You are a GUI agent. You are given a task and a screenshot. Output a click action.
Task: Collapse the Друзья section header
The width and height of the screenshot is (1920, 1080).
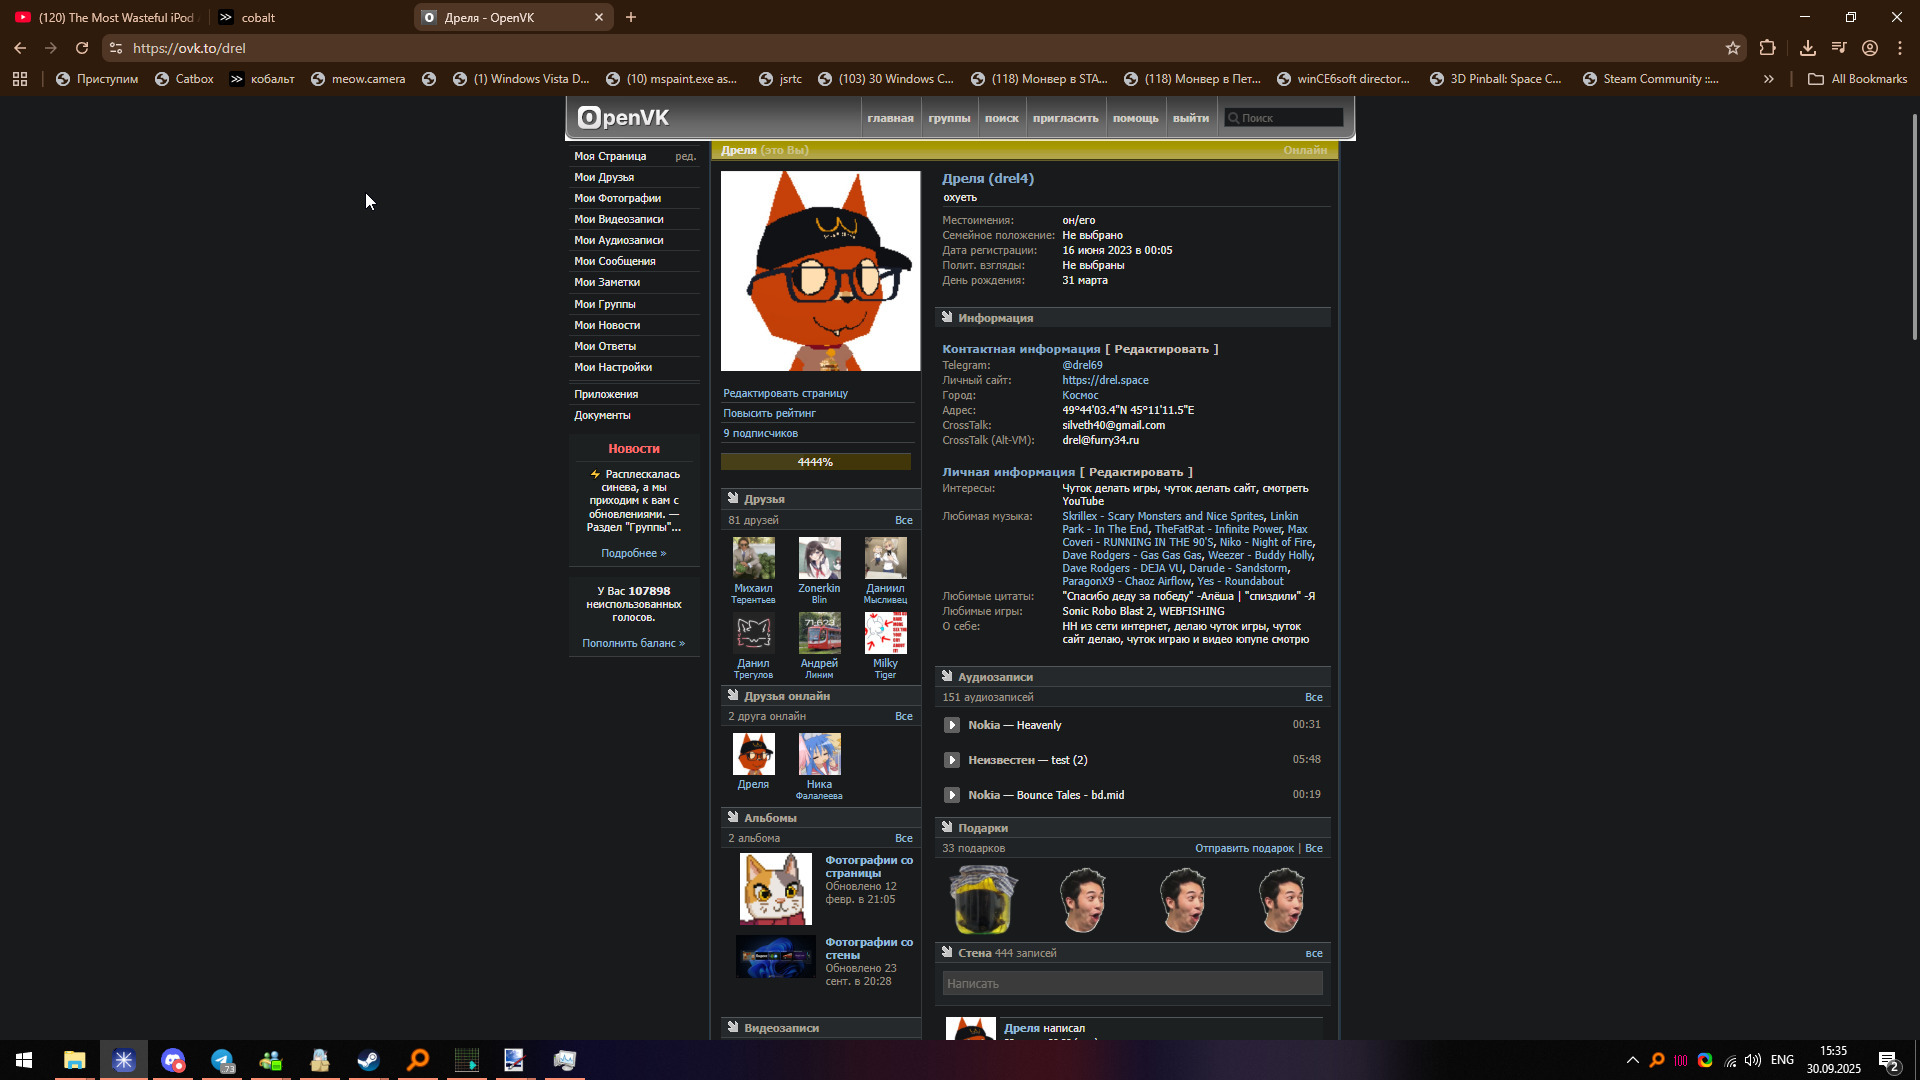764,499
